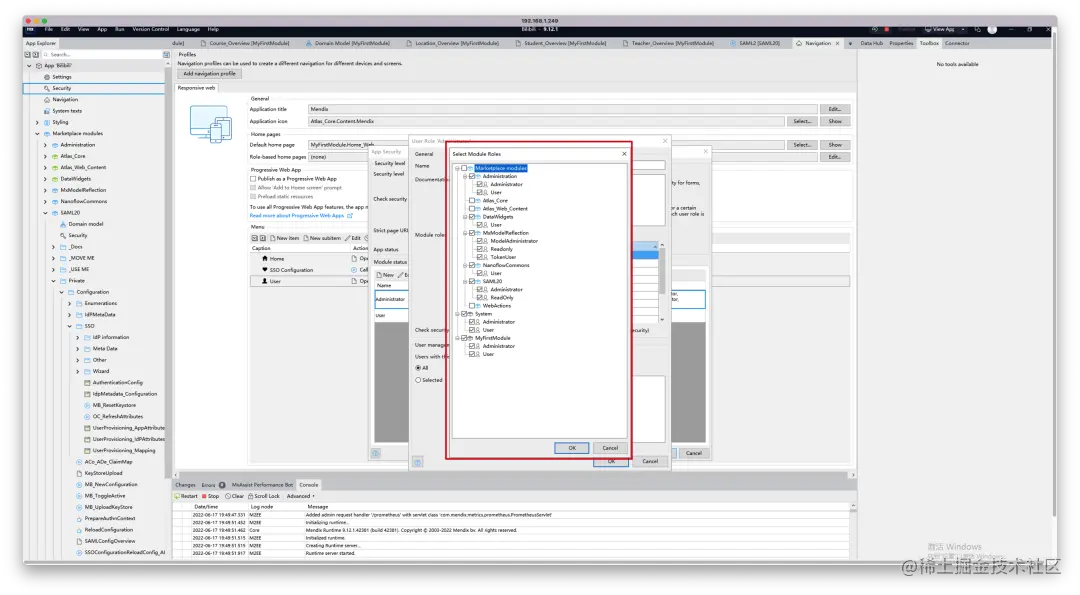Click the Edit button next to Application title
The width and height of the screenshot is (1080, 595).
835,109
